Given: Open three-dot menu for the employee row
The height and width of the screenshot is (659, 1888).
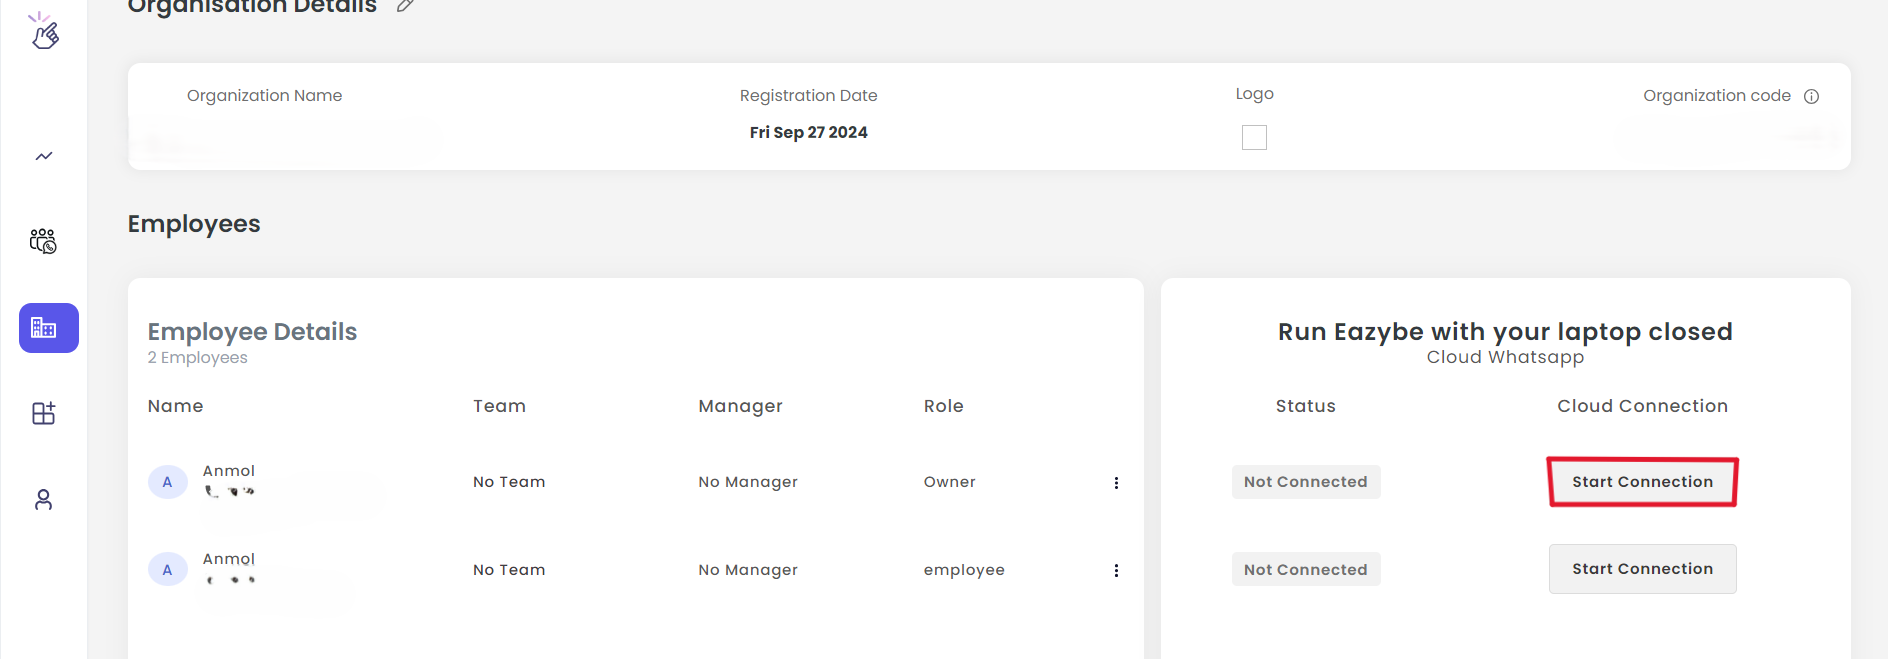Looking at the screenshot, I should pos(1116,570).
